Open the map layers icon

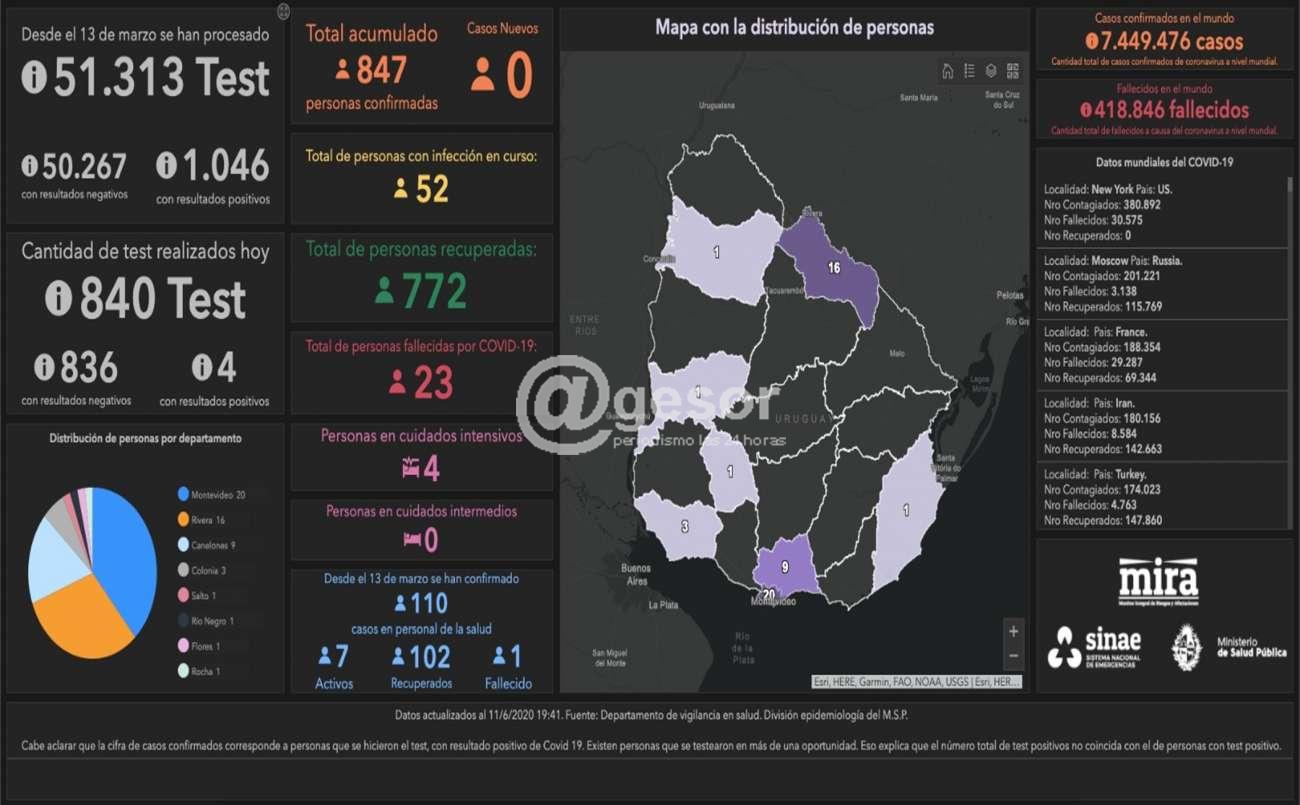991,71
